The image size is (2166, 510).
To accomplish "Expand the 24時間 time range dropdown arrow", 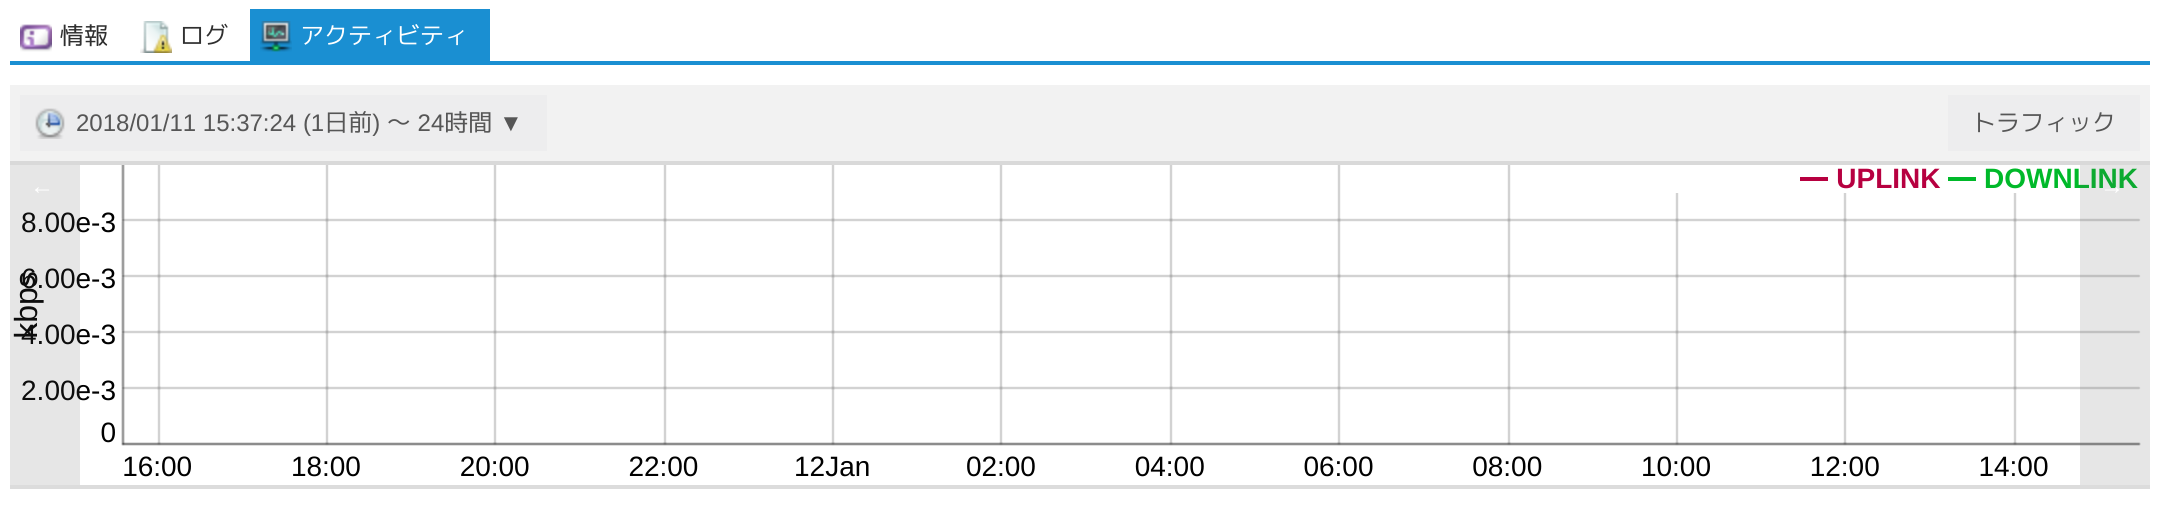I will [x=511, y=123].
